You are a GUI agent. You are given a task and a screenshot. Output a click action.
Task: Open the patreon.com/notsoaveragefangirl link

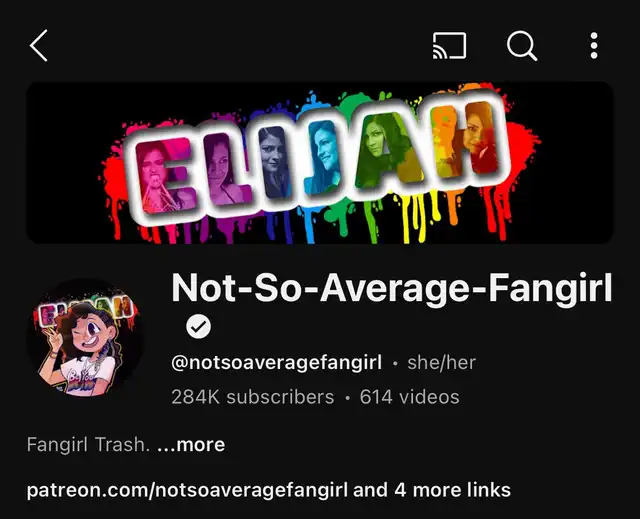pos(187,490)
